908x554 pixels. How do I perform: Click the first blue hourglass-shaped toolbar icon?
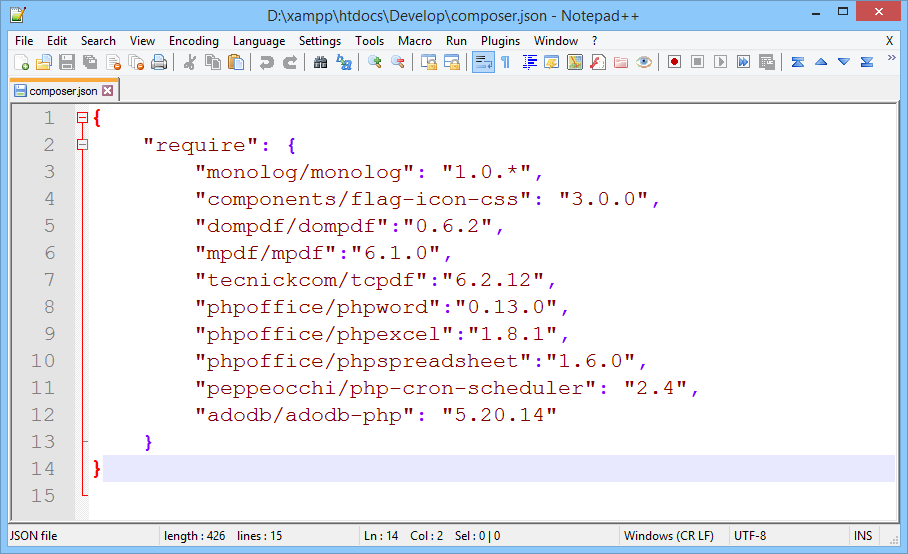click(797, 62)
